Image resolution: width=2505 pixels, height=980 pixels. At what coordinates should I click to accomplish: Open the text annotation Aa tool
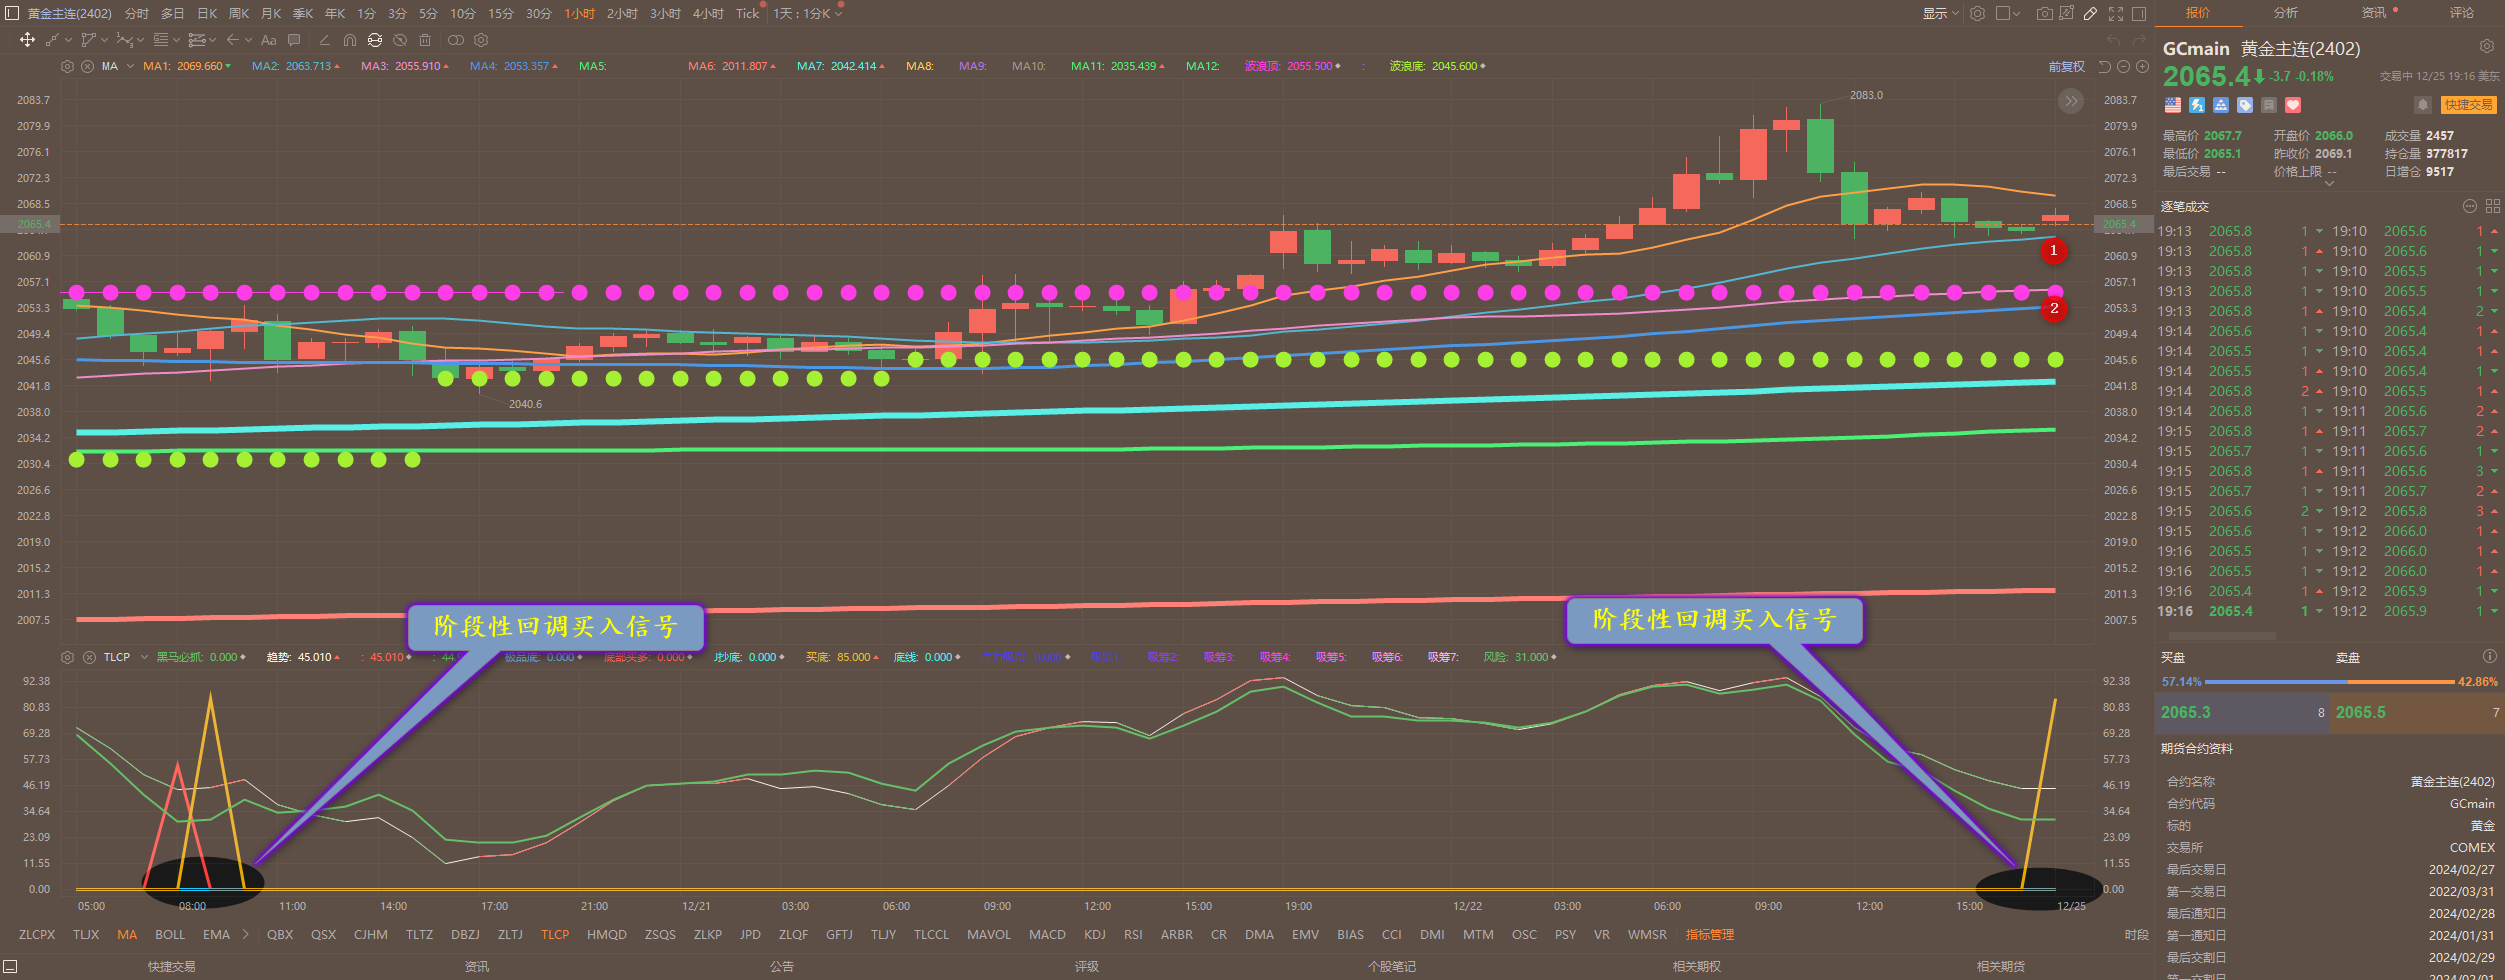(268, 40)
